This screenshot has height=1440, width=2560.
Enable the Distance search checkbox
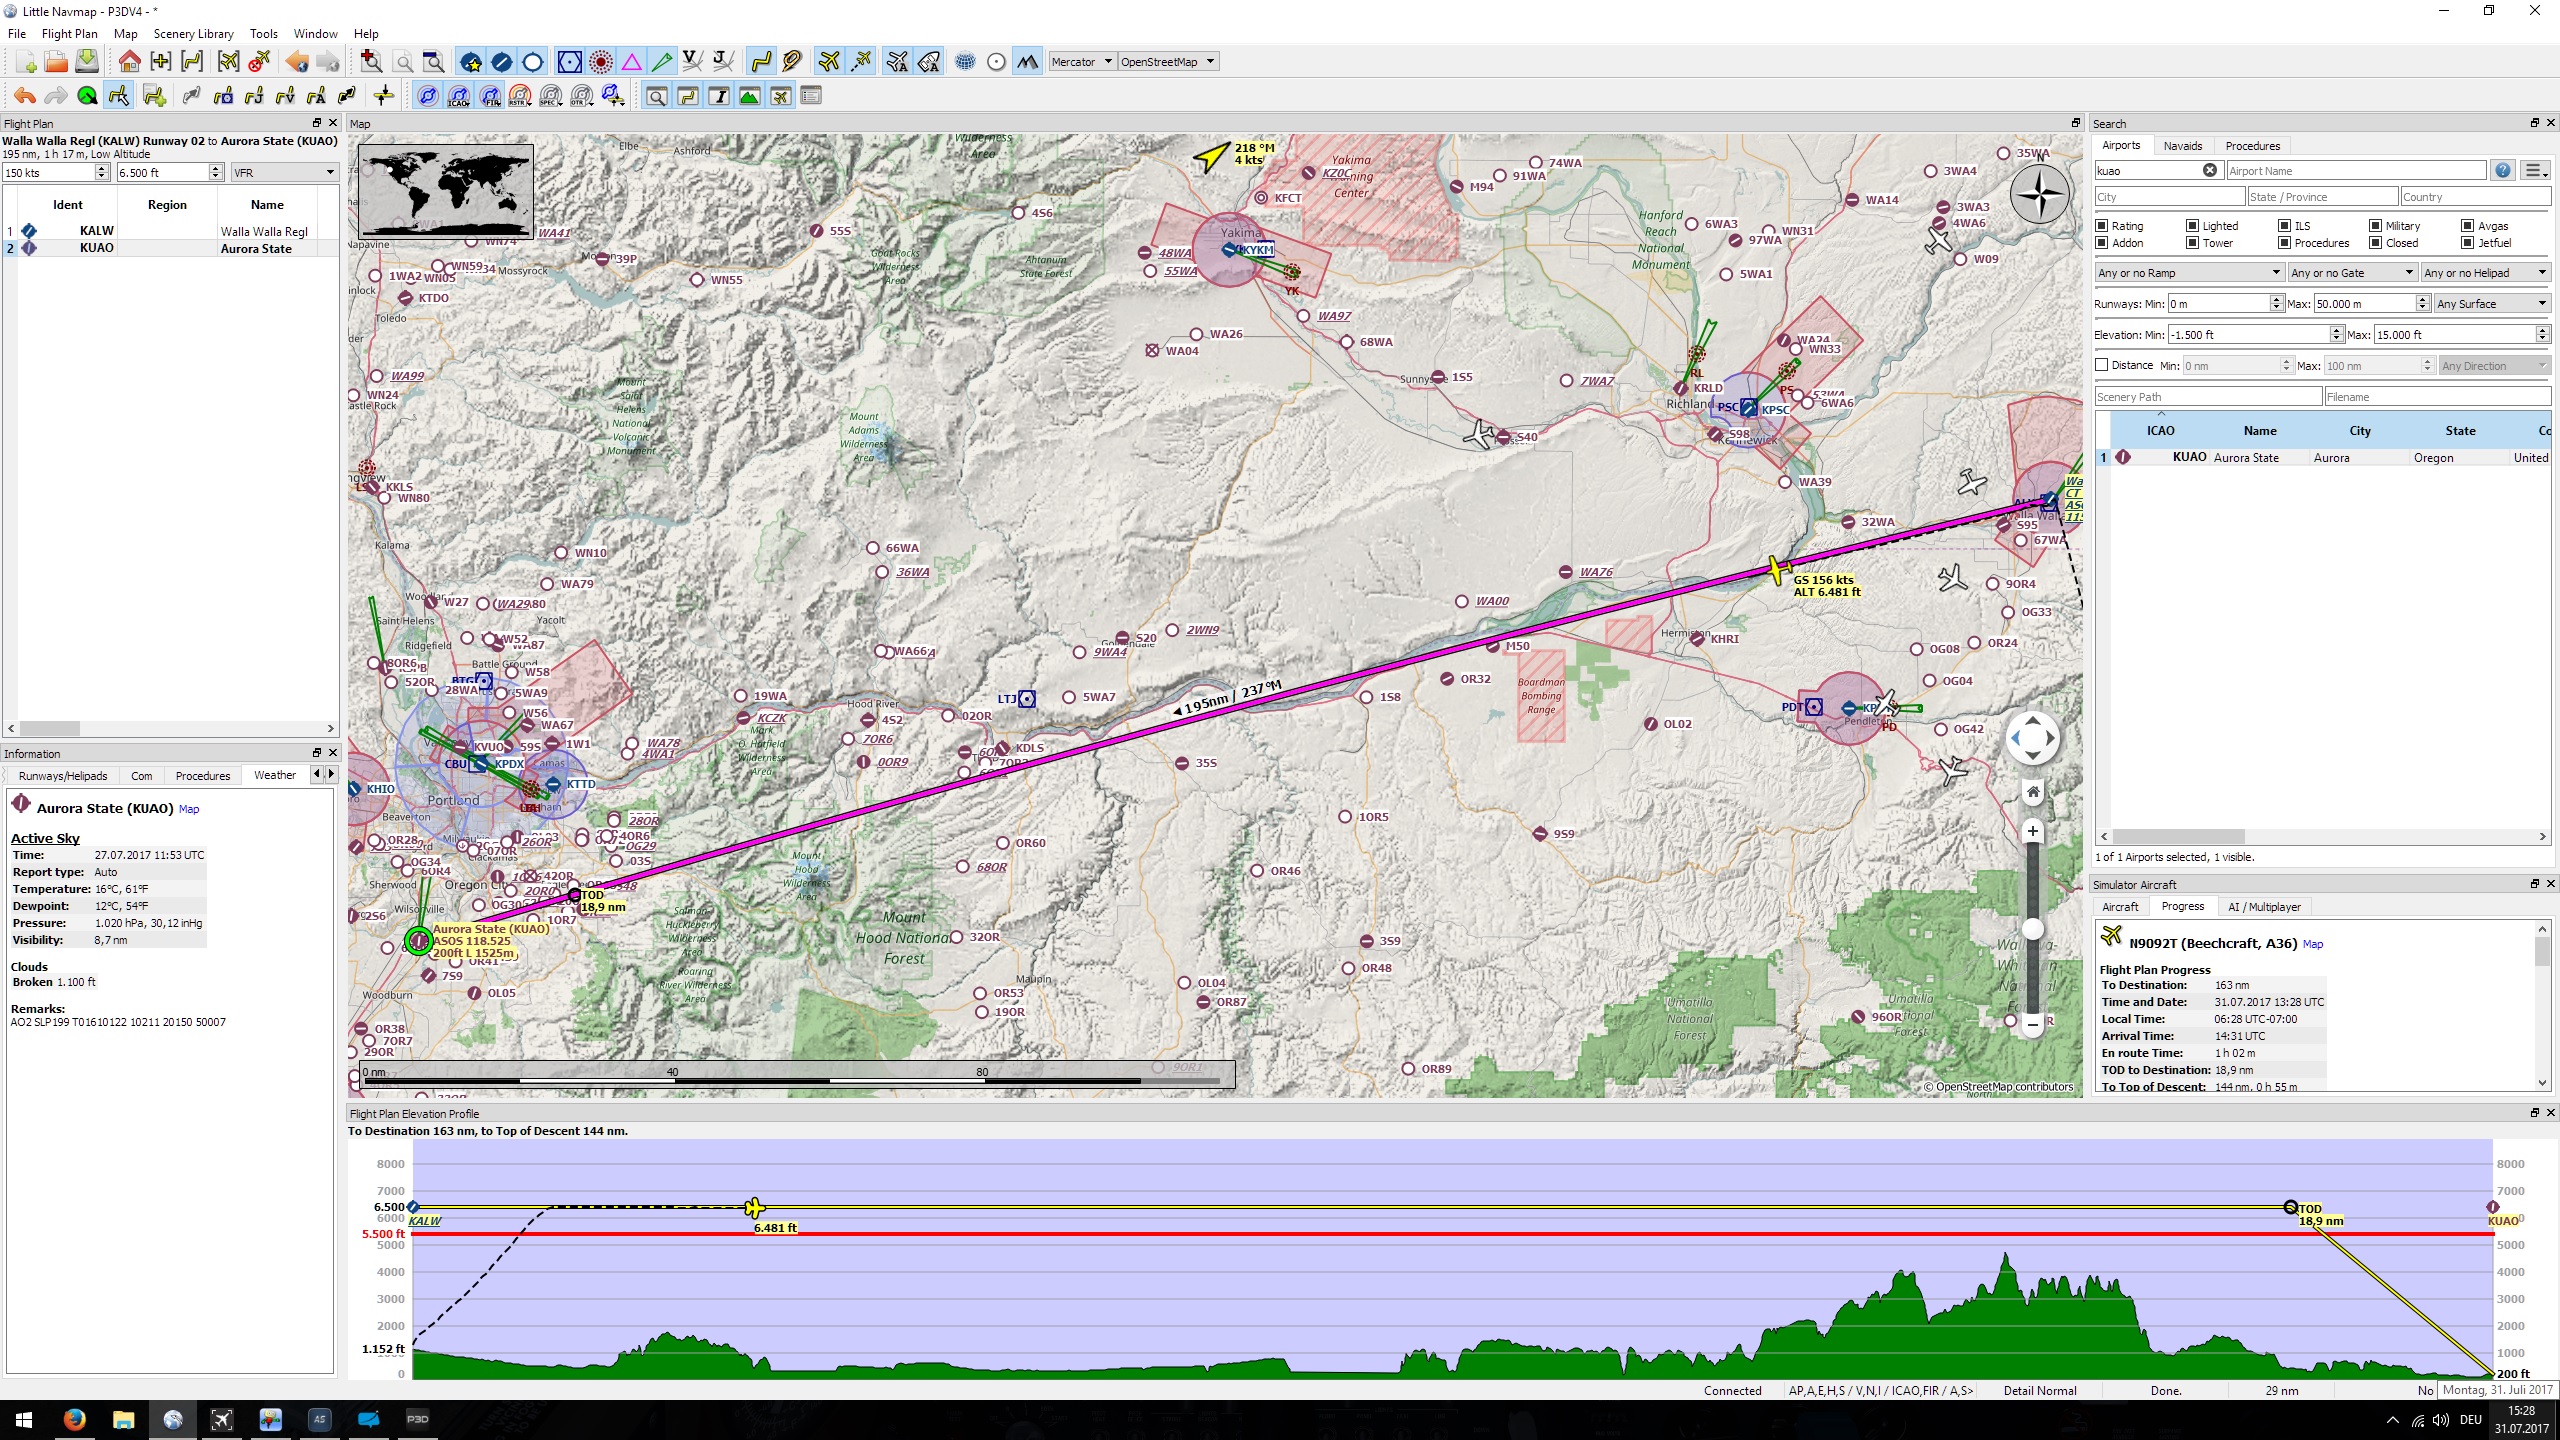[2102, 365]
